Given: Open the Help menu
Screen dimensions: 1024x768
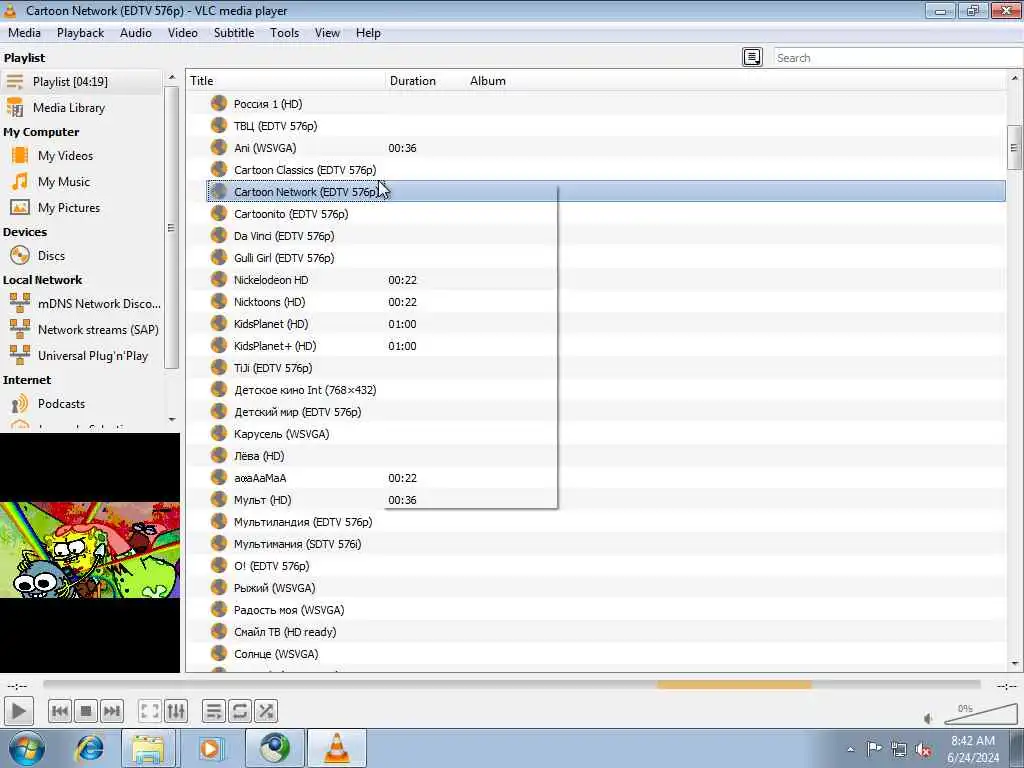Looking at the screenshot, I should point(368,33).
